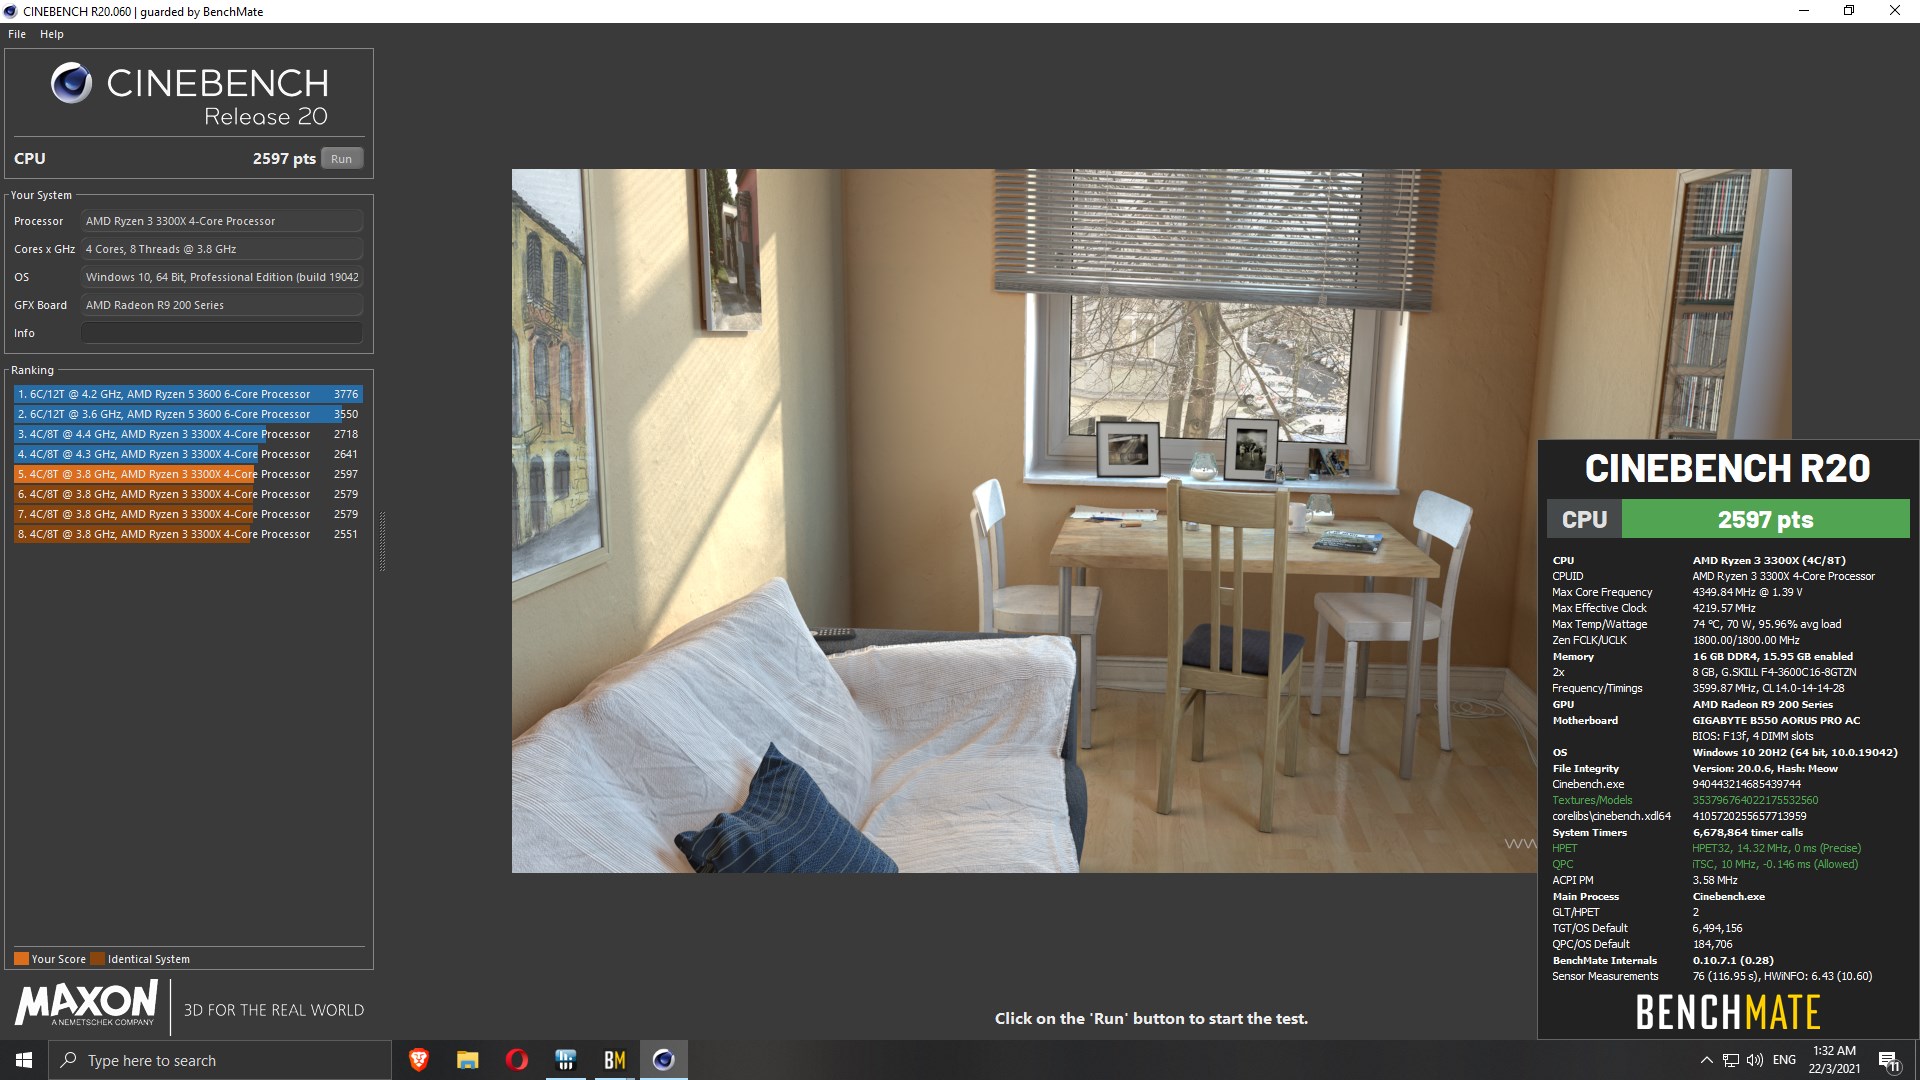Click the panel splitter handle beside ranking
Screen dimensions: 1920x1080
point(382,541)
